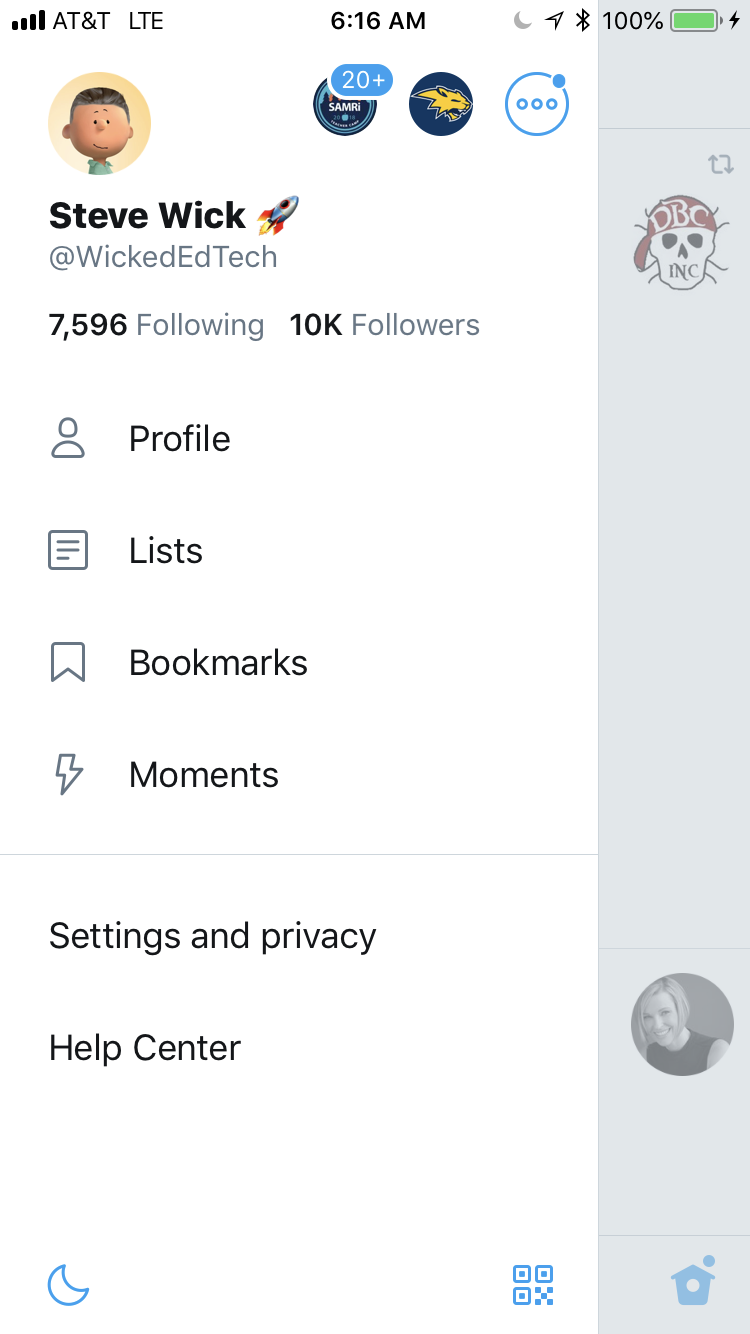Open Settings and privacy
750x1334 pixels.
pos(212,936)
